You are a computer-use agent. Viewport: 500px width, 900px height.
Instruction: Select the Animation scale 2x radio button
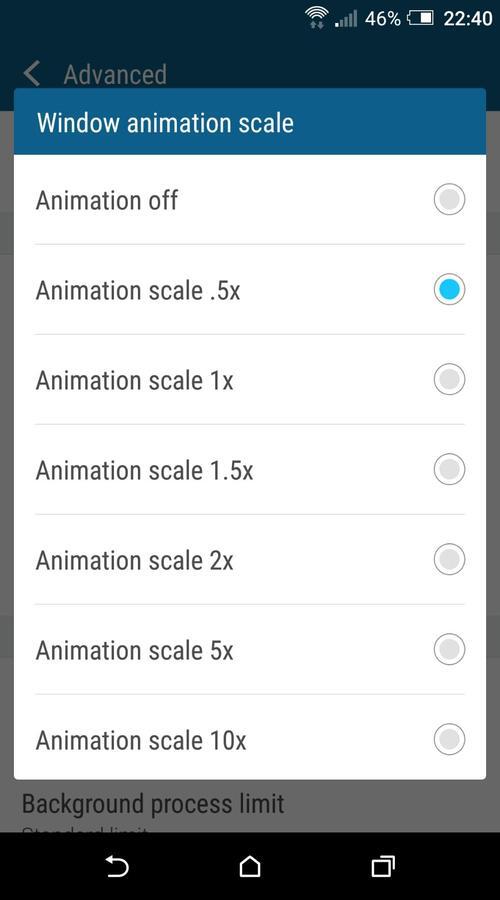click(449, 559)
